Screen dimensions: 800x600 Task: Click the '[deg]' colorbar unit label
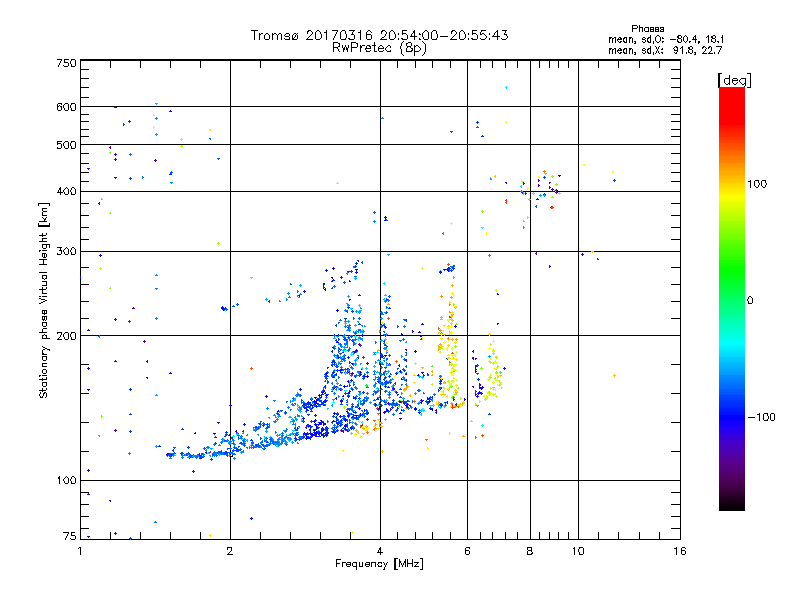pos(734,80)
